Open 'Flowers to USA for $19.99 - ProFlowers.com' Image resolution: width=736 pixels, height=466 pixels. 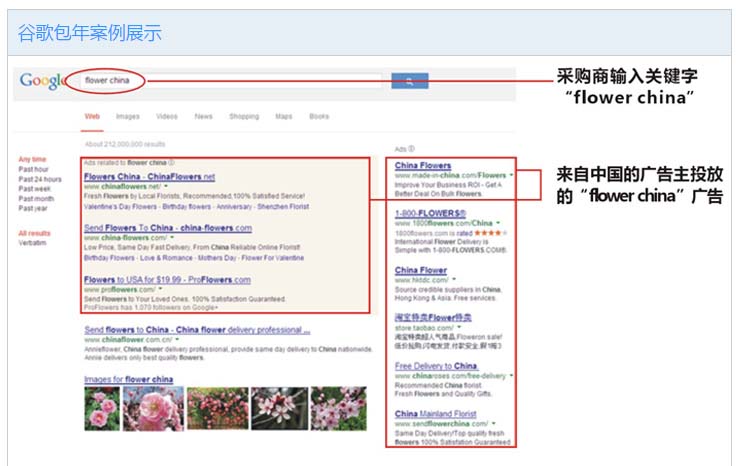point(167,280)
